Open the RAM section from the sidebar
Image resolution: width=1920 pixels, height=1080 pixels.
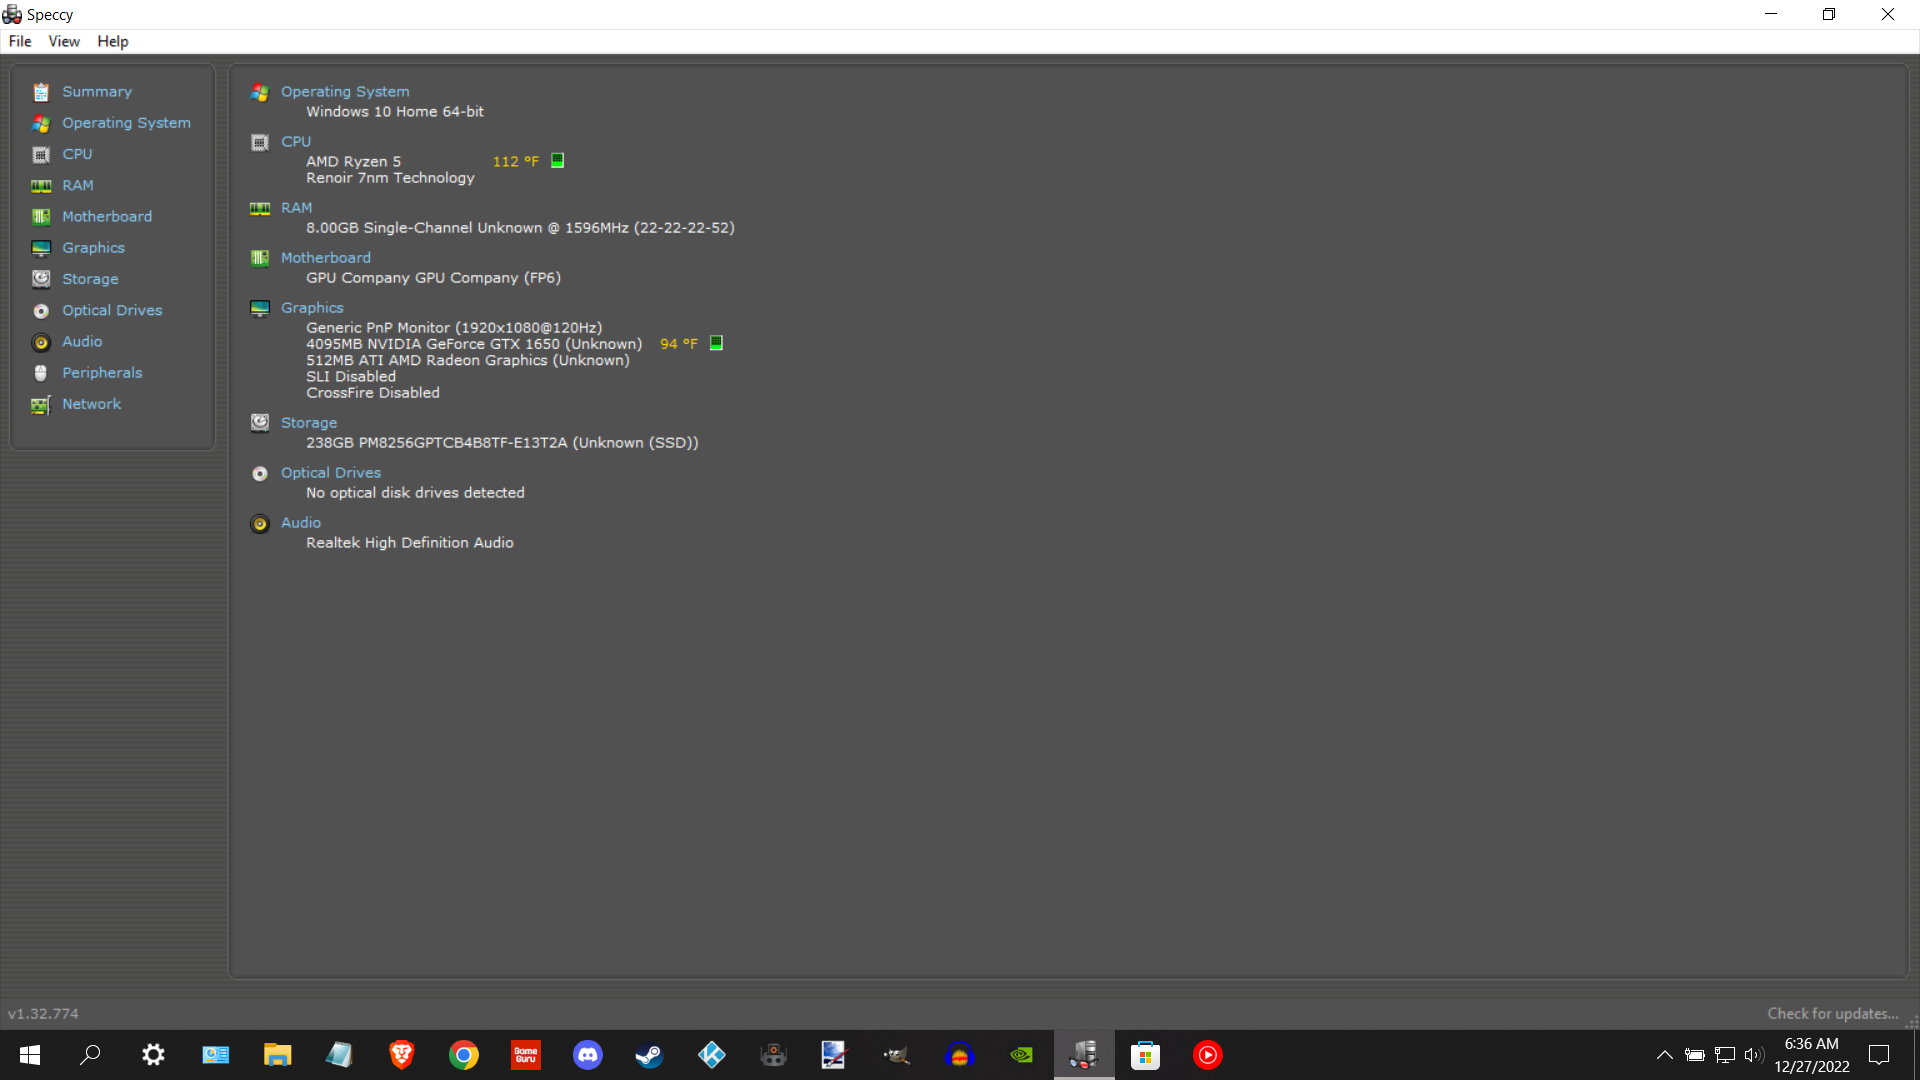click(x=77, y=185)
